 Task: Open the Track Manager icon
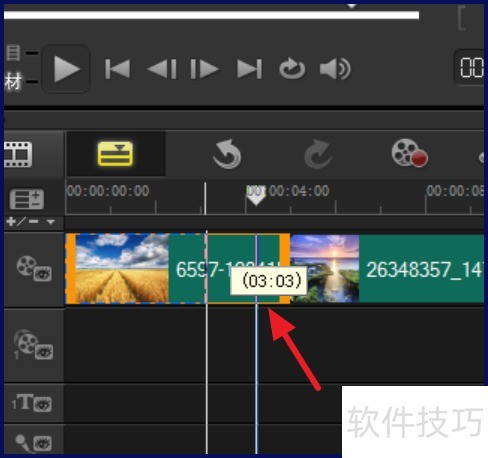[x=27, y=199]
